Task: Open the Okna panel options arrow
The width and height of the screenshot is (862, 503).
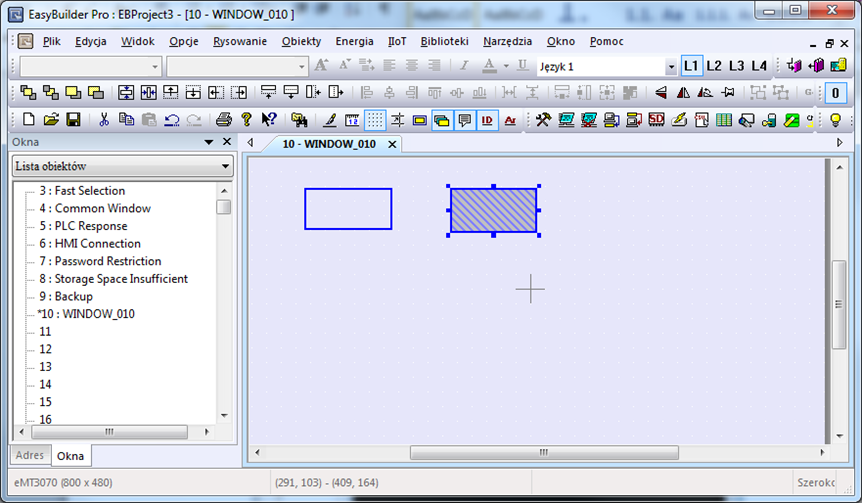Action: point(209,142)
